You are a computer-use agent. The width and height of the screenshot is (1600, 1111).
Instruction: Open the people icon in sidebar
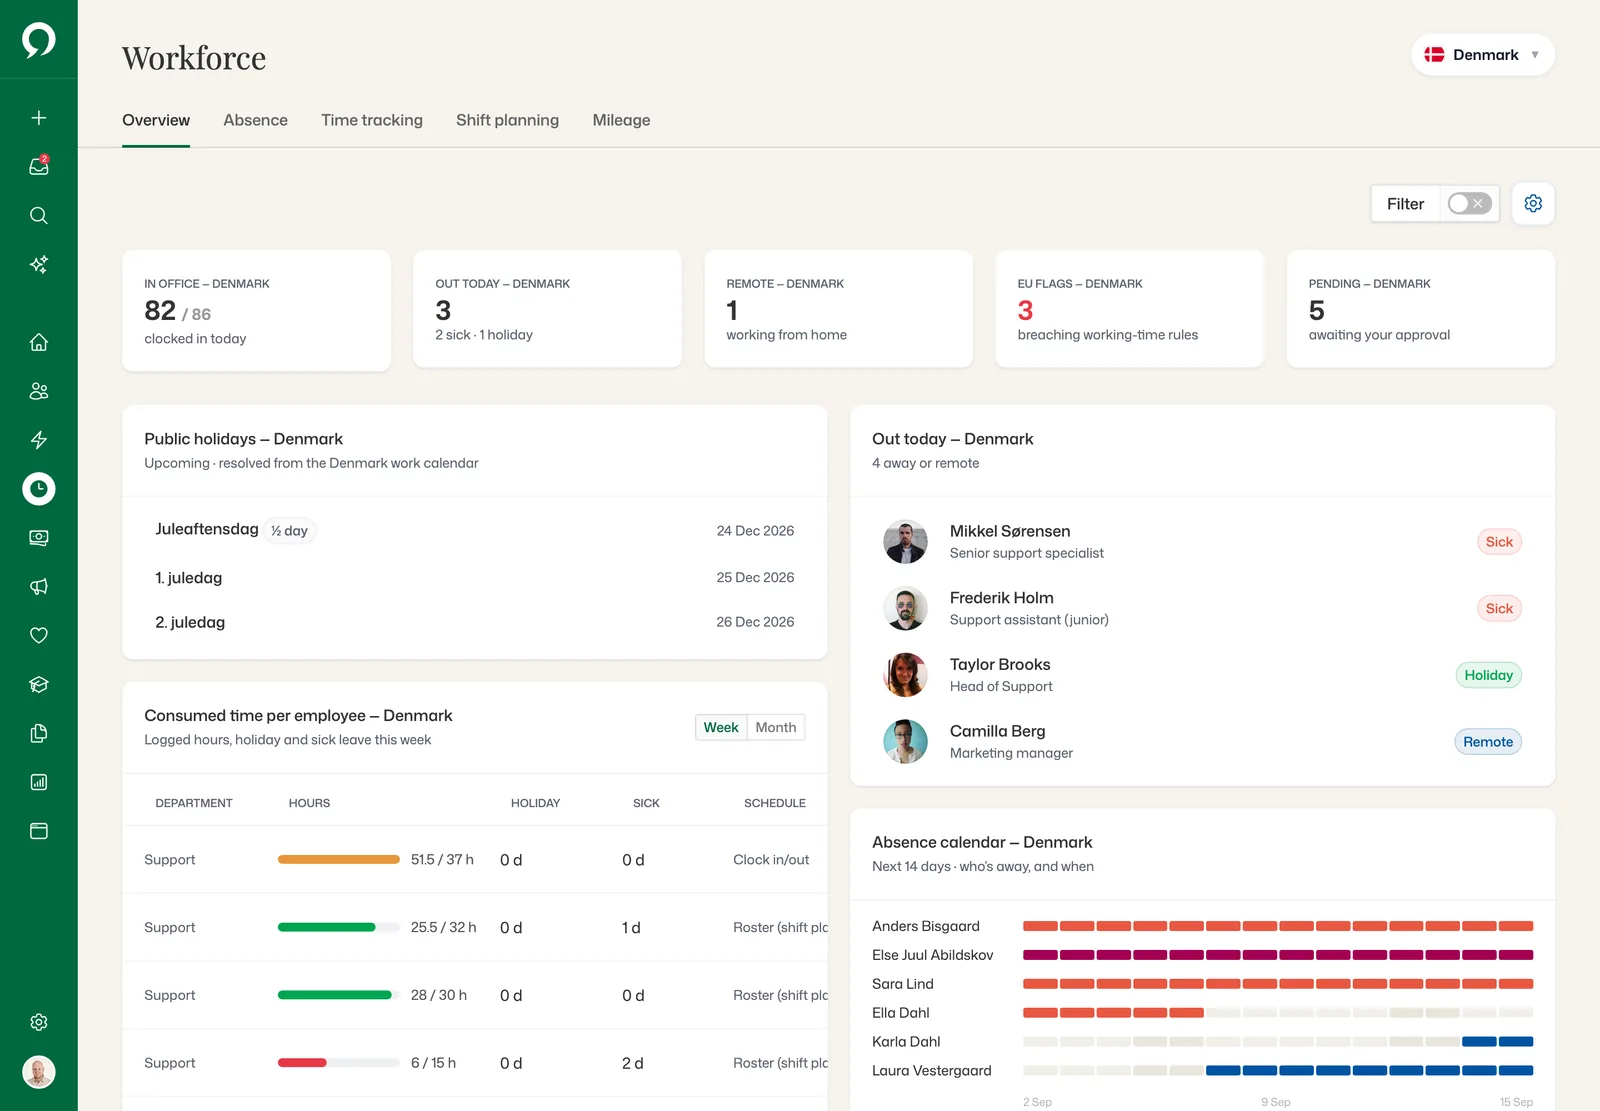coord(39,391)
